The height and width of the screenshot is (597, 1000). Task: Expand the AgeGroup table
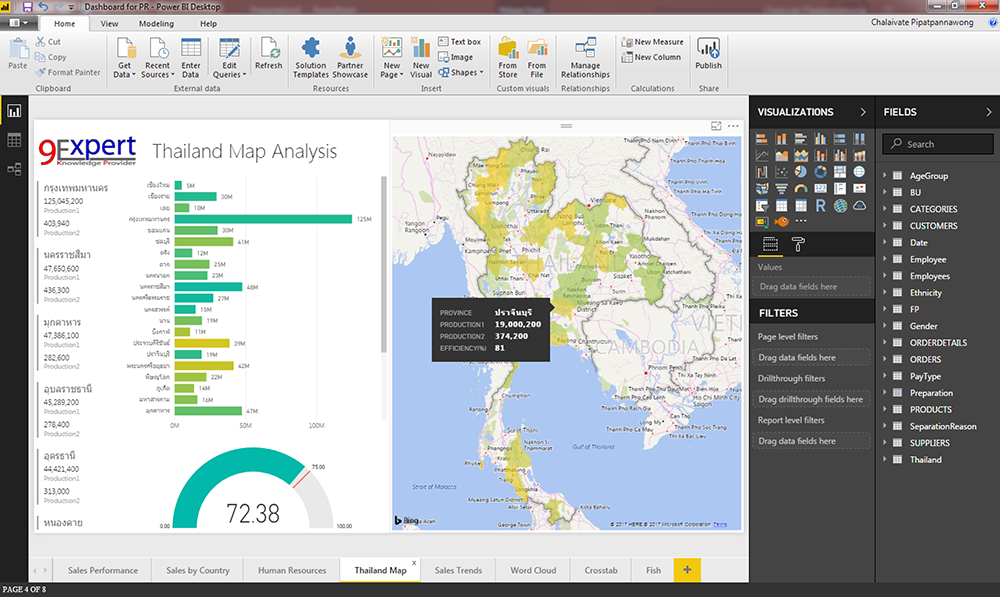coord(885,175)
